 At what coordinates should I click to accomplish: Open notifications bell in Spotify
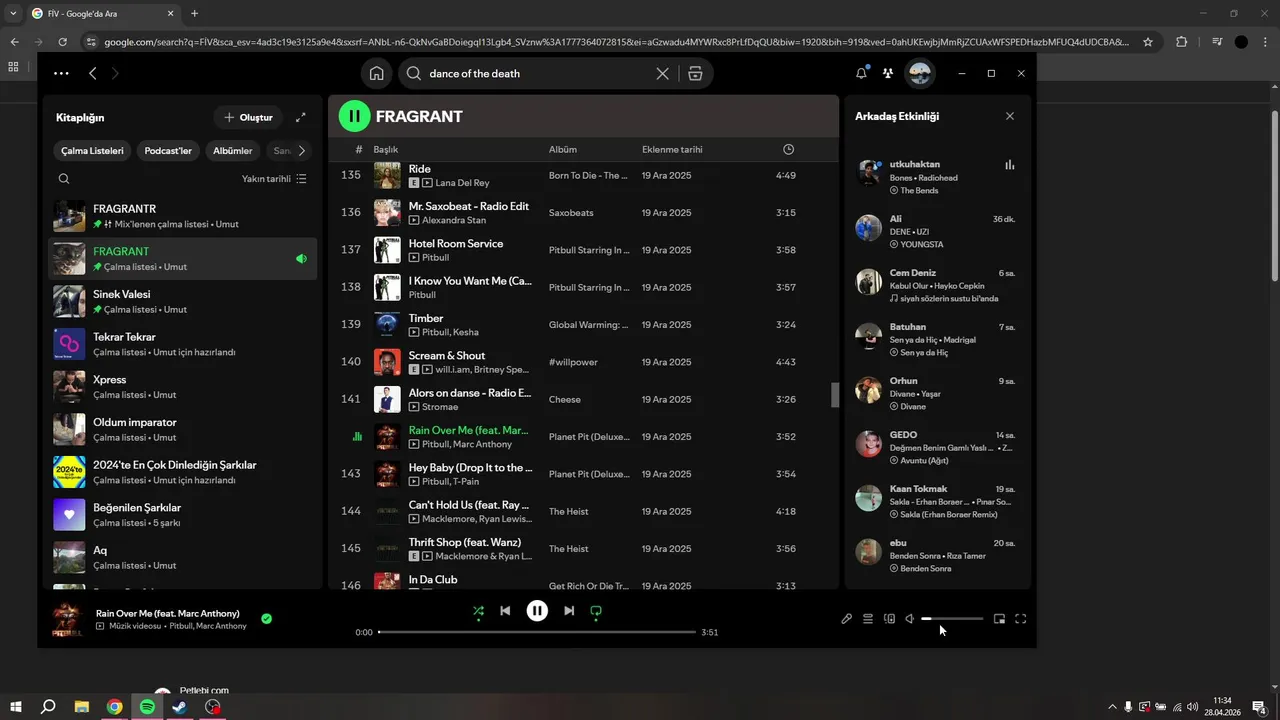coord(861,73)
